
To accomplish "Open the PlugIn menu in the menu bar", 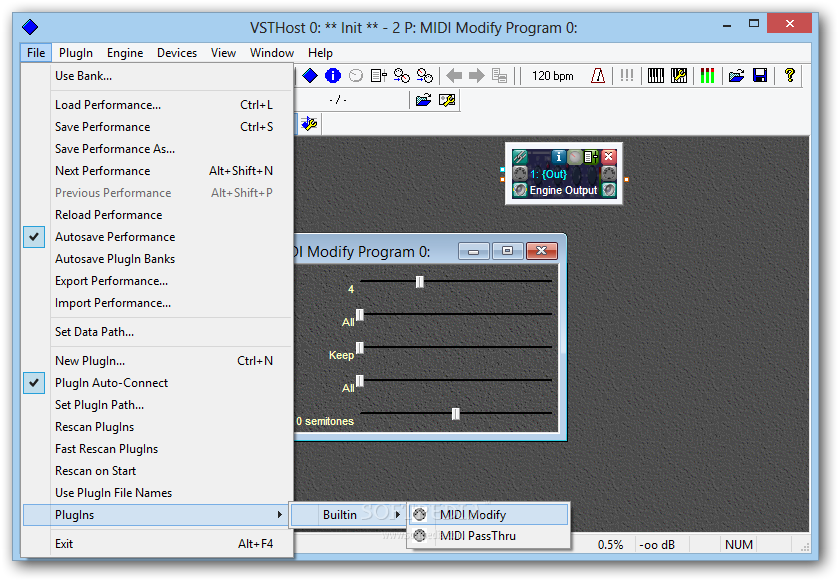I will click(x=76, y=53).
